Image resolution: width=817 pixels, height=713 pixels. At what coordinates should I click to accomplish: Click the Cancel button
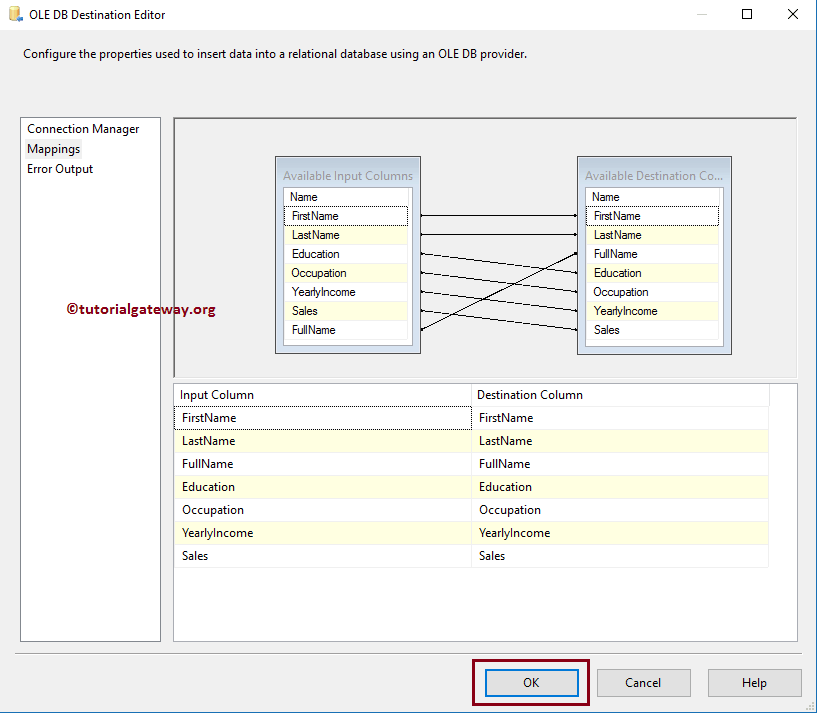(643, 682)
